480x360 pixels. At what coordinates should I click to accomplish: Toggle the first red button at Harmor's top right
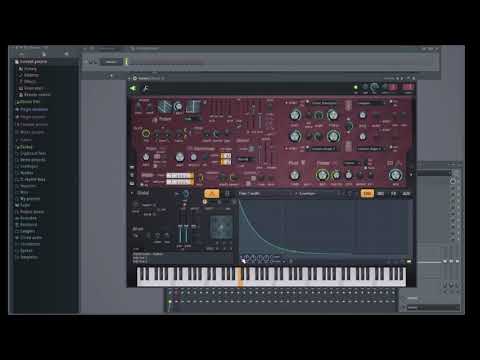[393, 87]
